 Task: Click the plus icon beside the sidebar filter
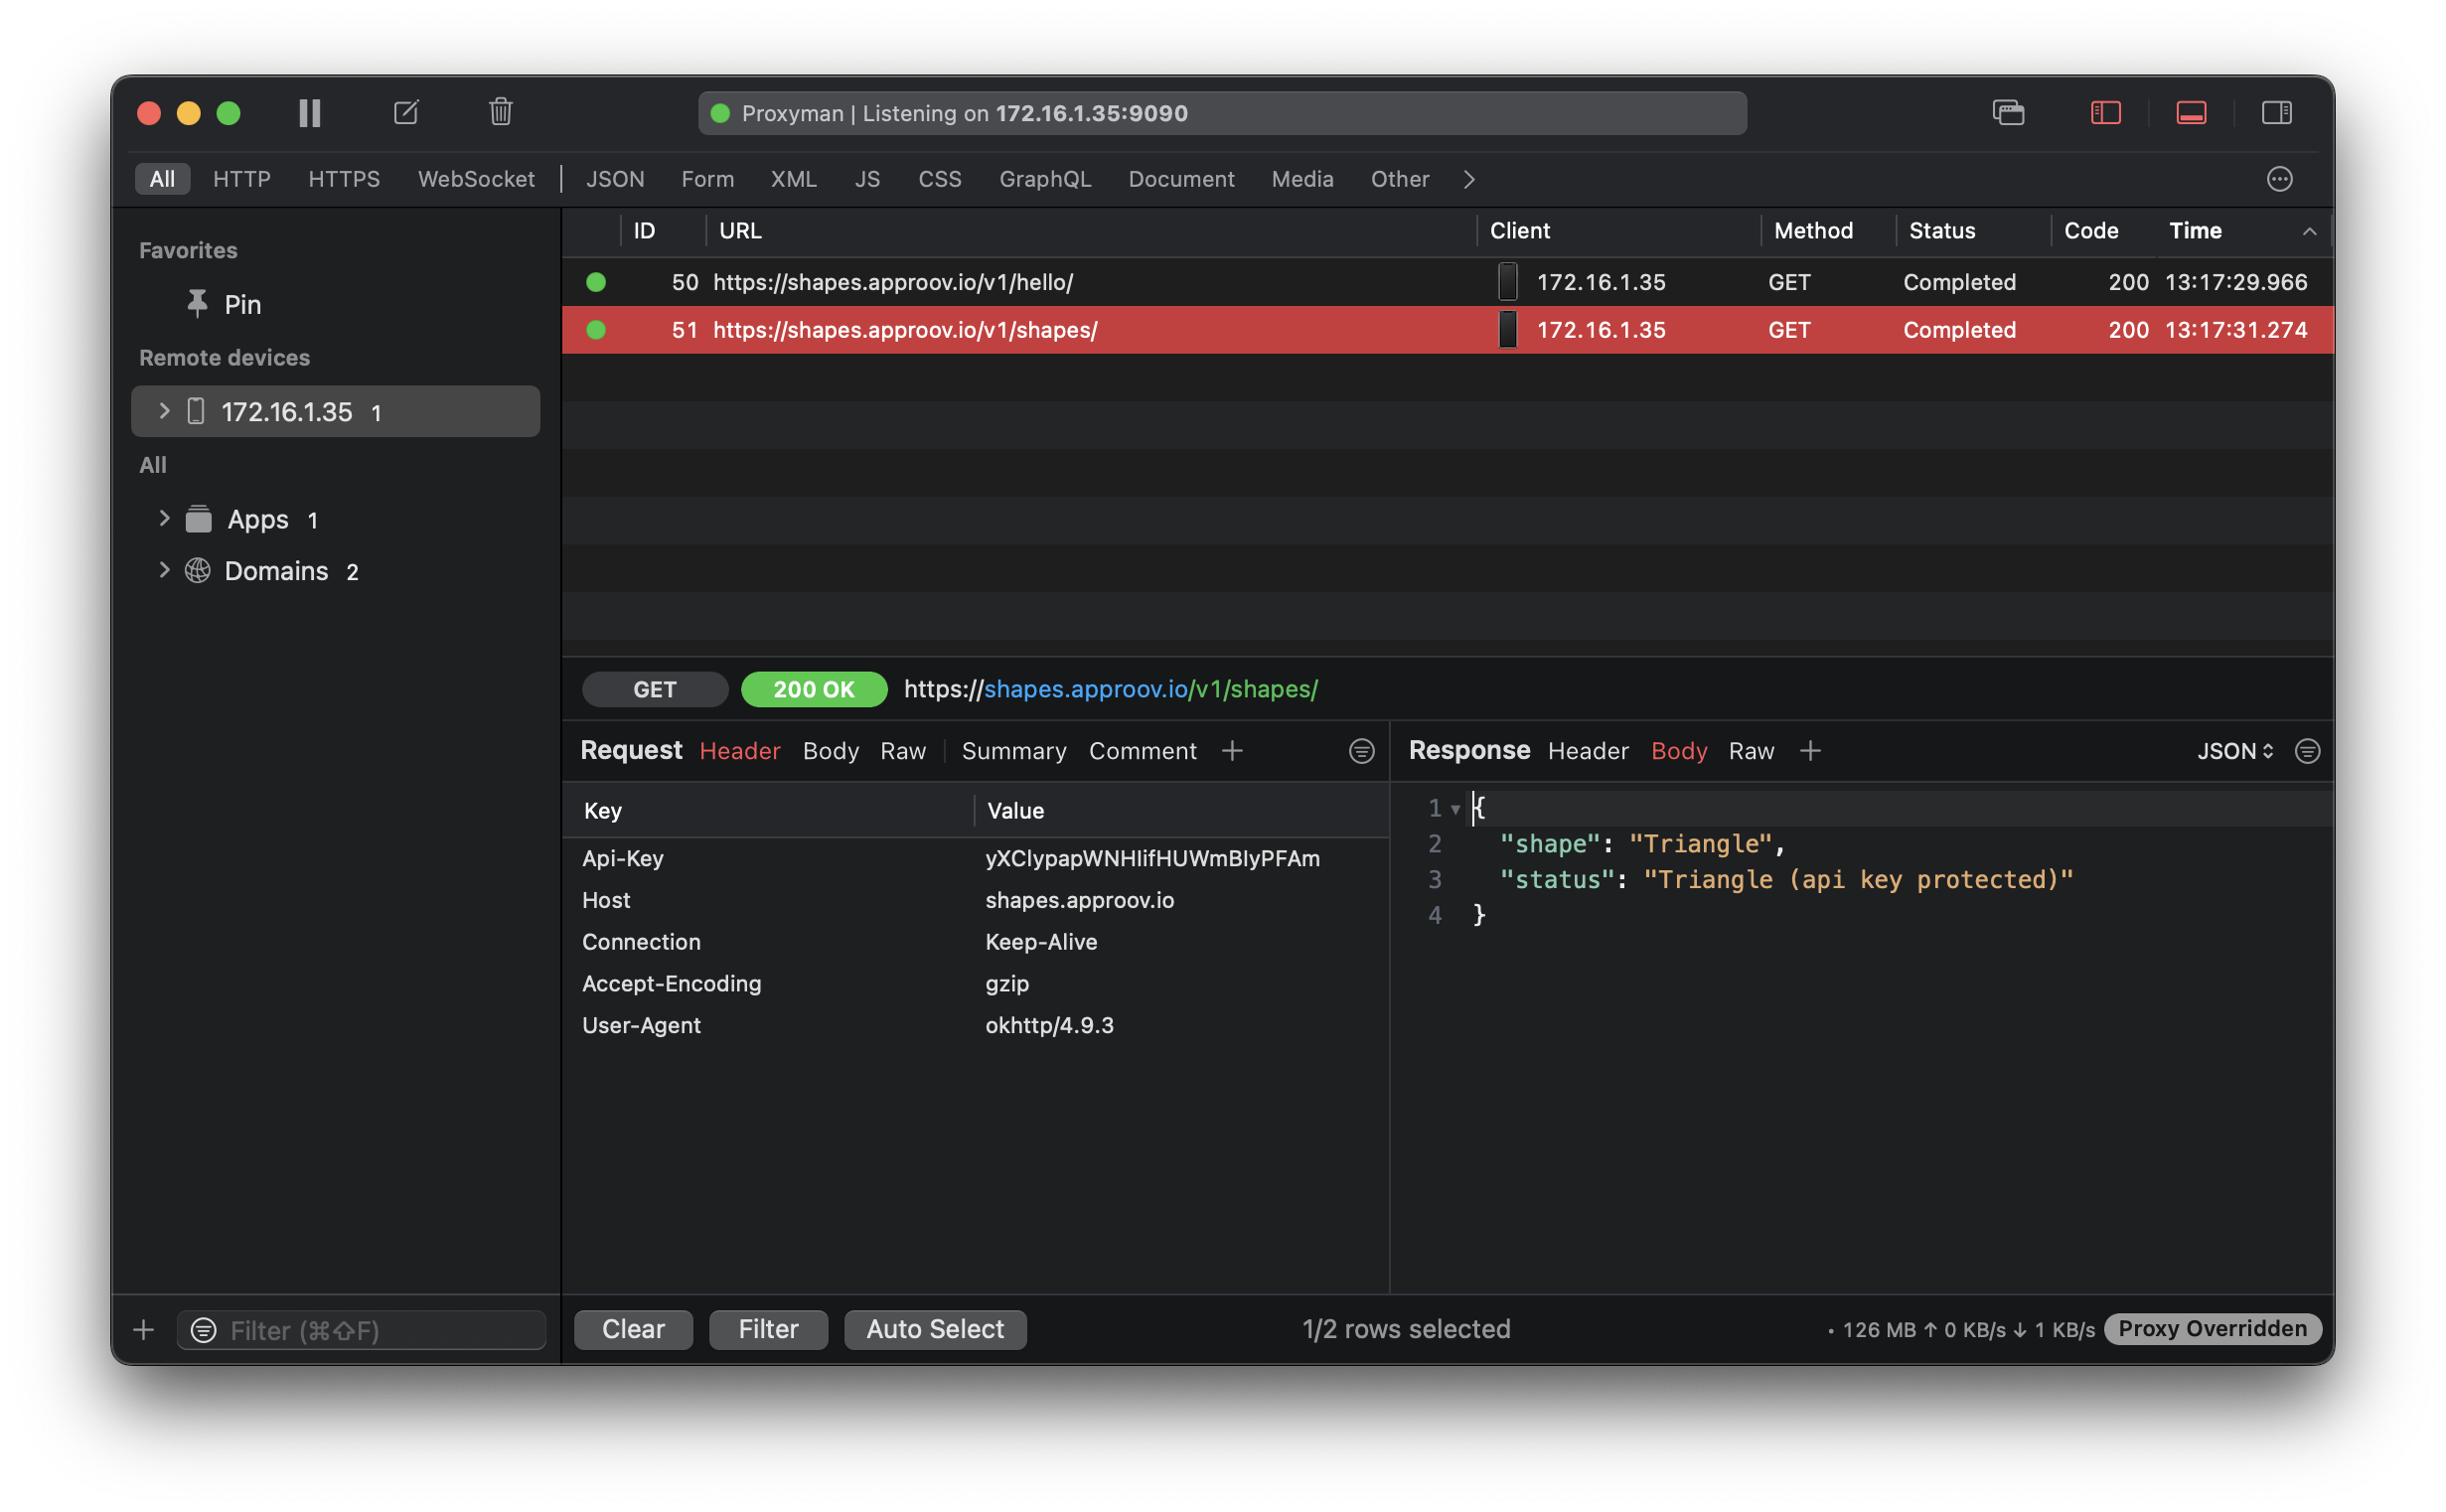tap(144, 1329)
